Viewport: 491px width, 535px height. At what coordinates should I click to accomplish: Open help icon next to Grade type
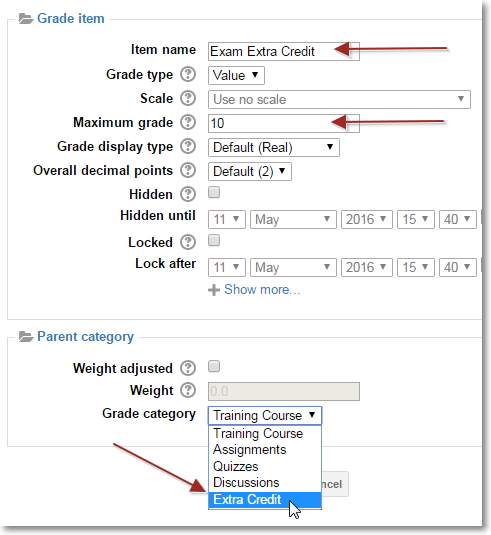pos(188,74)
